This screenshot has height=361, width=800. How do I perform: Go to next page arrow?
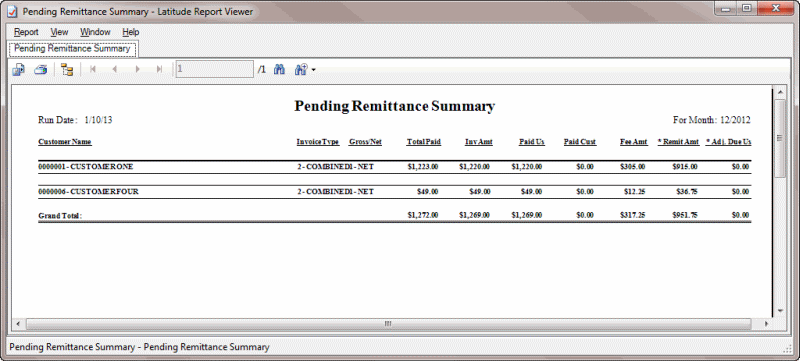[x=137, y=69]
